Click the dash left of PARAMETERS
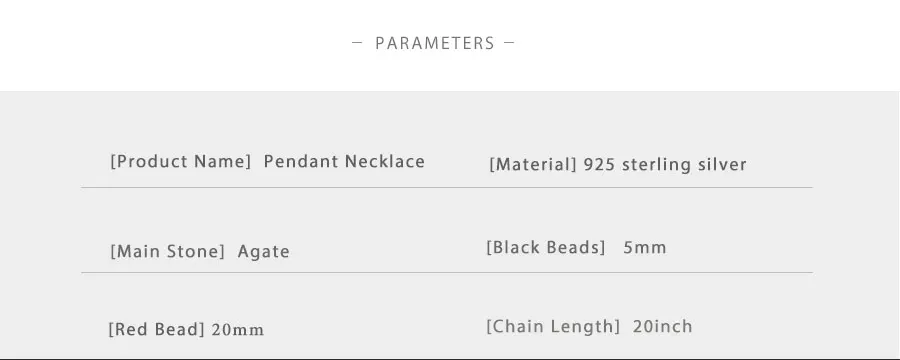900x360 pixels. pyautogui.click(x=357, y=43)
